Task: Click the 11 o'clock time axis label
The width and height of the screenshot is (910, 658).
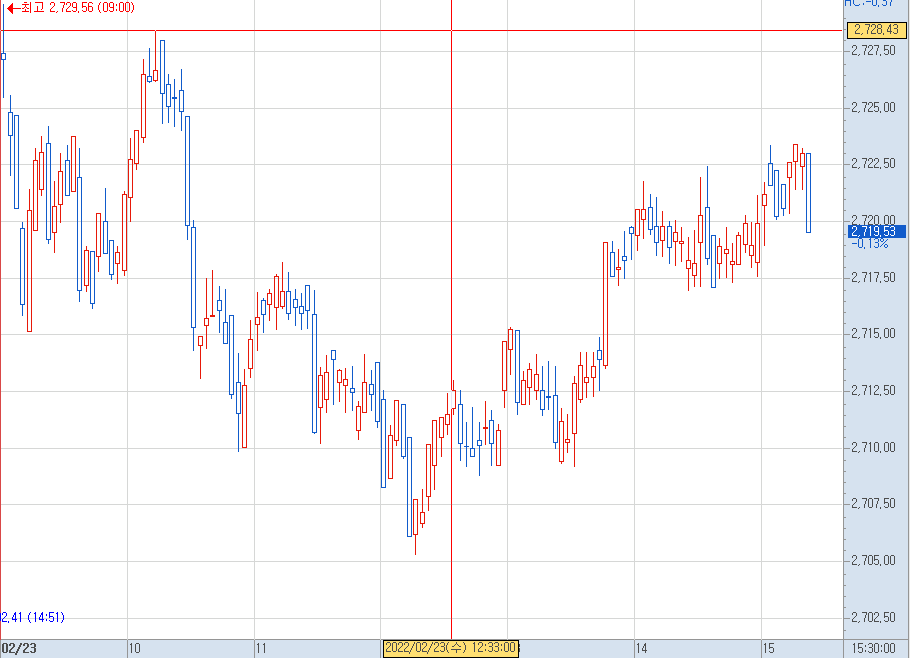Action: 261,649
